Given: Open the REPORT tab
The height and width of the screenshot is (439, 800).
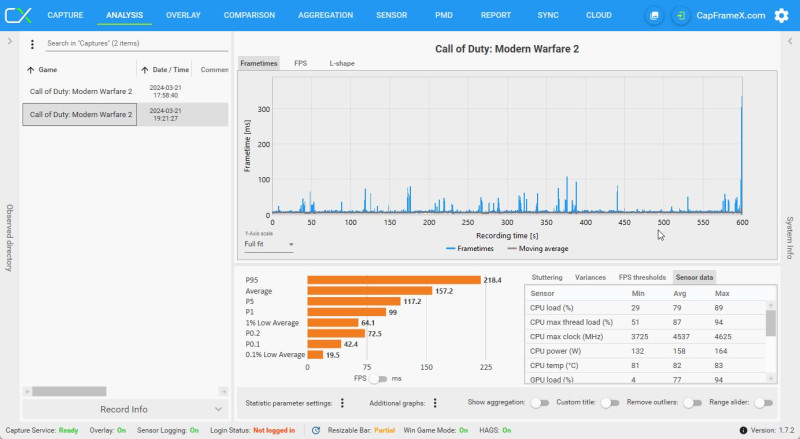Looking at the screenshot, I should click(496, 15).
